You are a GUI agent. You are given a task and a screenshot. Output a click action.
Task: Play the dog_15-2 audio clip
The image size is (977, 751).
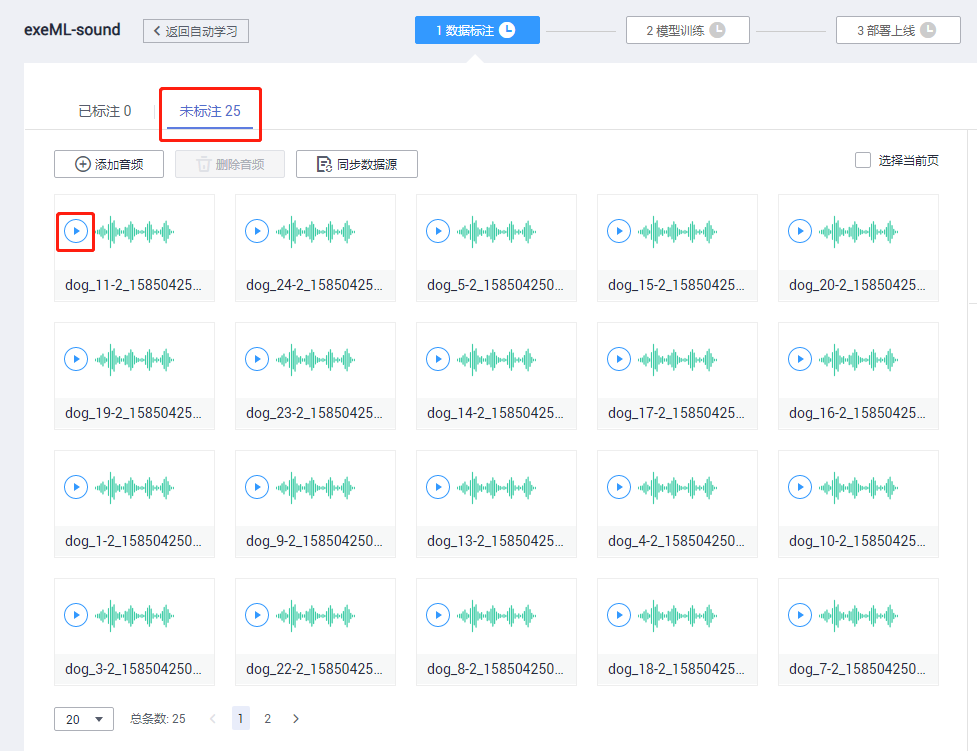(x=619, y=231)
